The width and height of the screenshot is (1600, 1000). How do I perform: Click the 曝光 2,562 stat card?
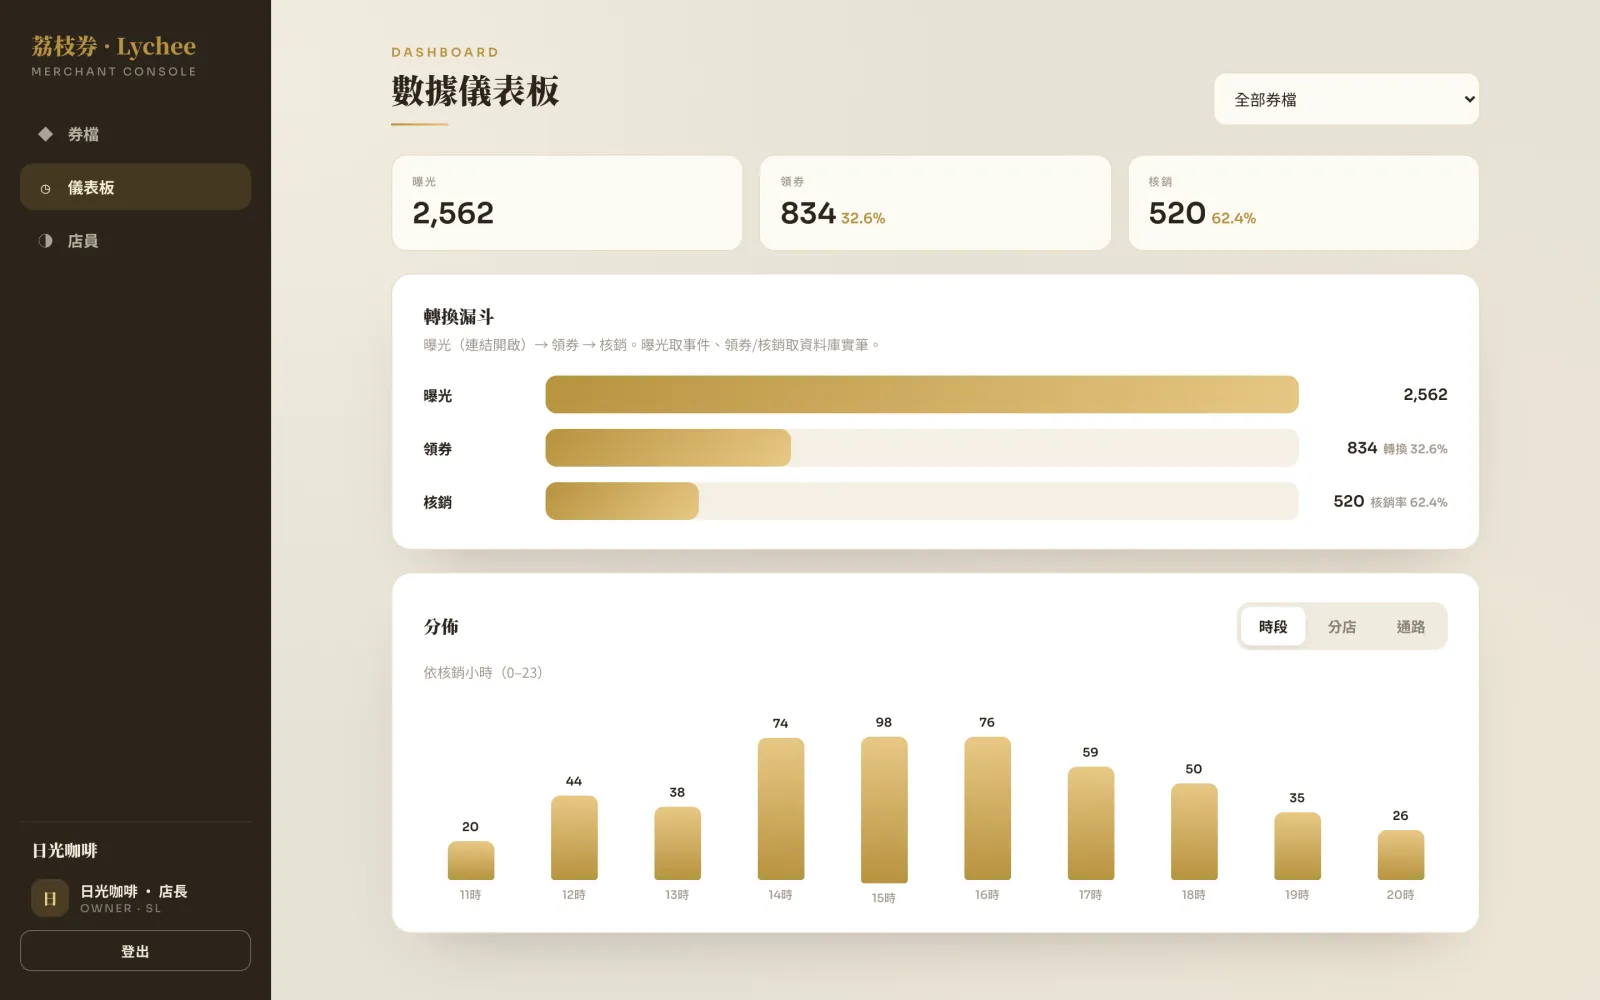[x=567, y=203]
